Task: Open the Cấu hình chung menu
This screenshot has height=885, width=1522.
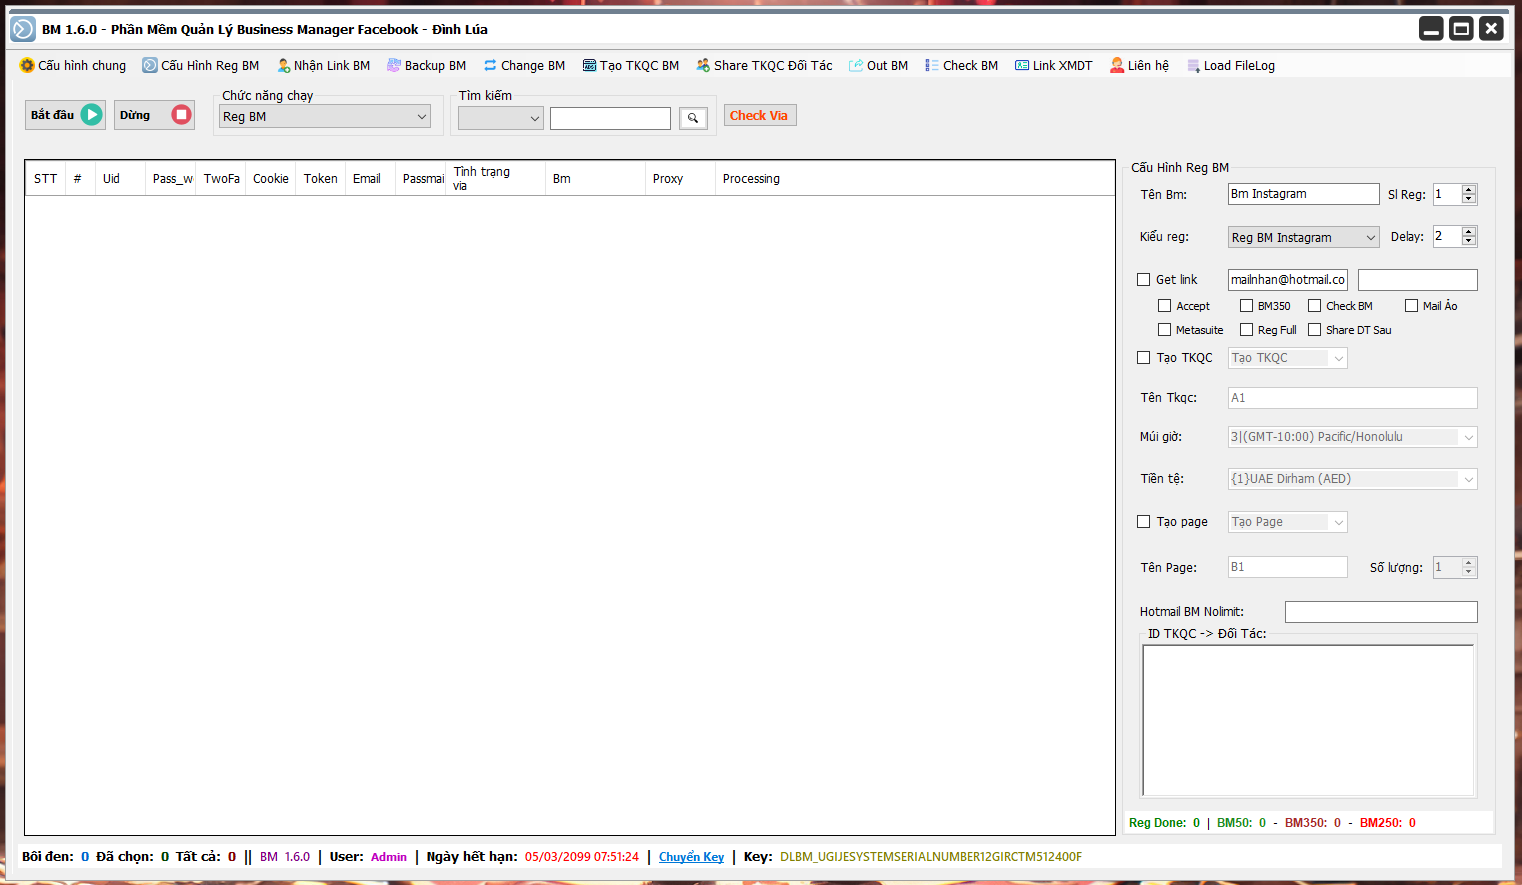Action: coord(73,65)
